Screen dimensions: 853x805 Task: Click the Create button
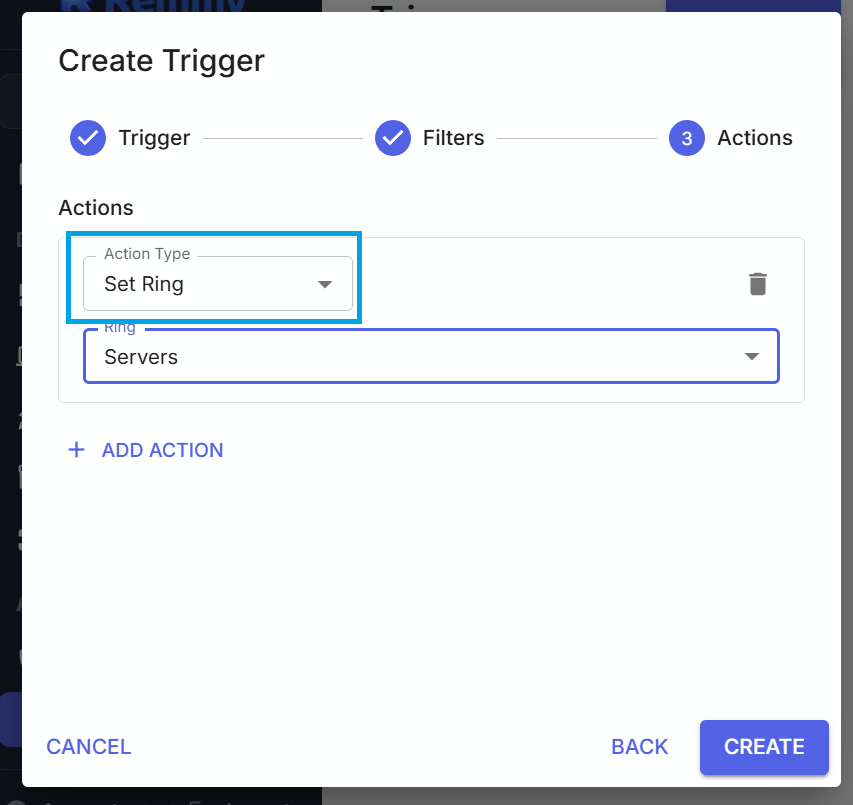click(x=764, y=747)
